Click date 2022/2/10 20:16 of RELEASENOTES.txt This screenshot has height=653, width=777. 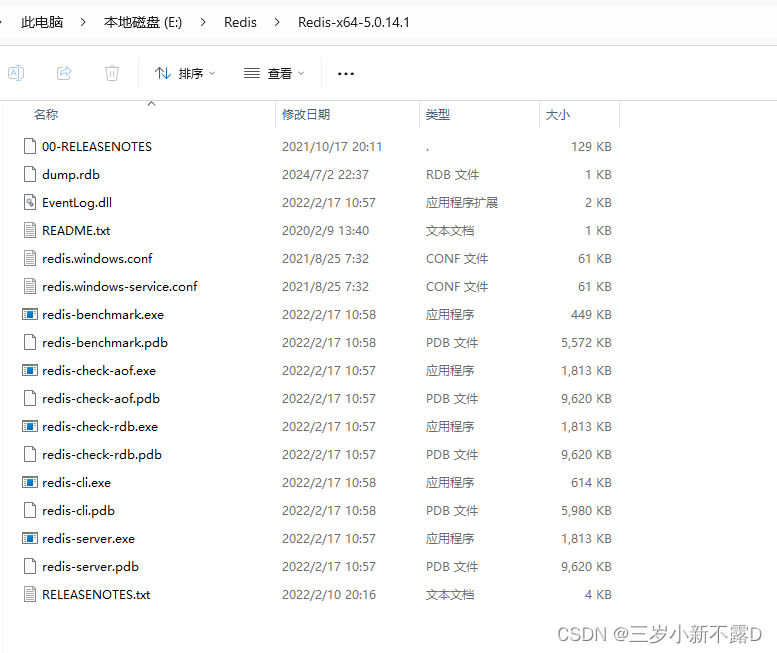329,595
